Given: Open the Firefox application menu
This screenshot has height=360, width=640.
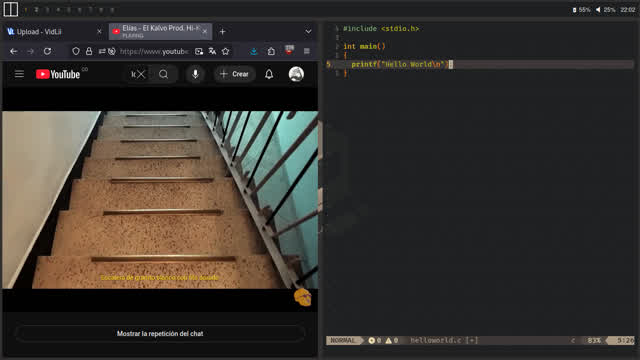Looking at the screenshot, I should [307, 51].
